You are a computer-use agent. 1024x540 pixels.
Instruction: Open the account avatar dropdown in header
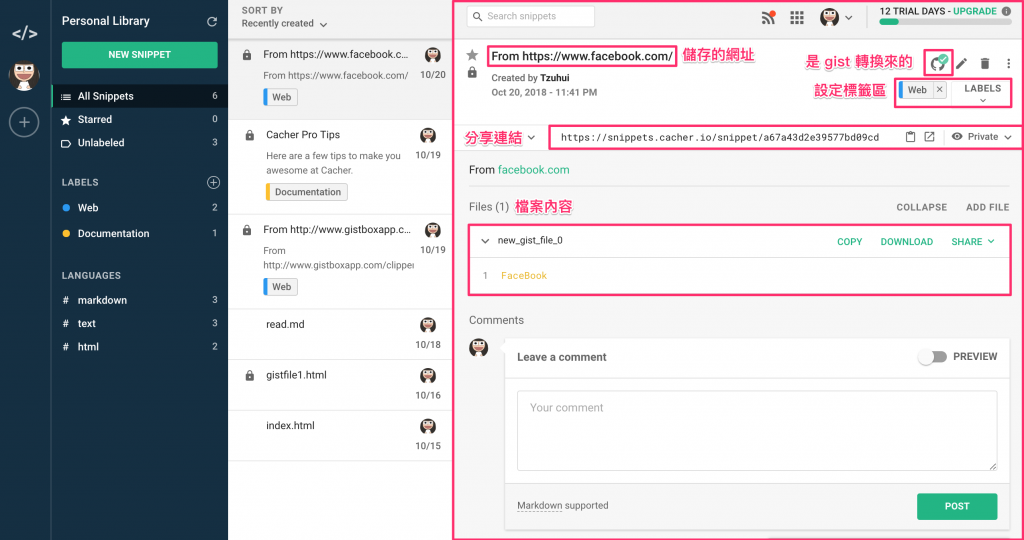pyautogui.click(x=837, y=18)
